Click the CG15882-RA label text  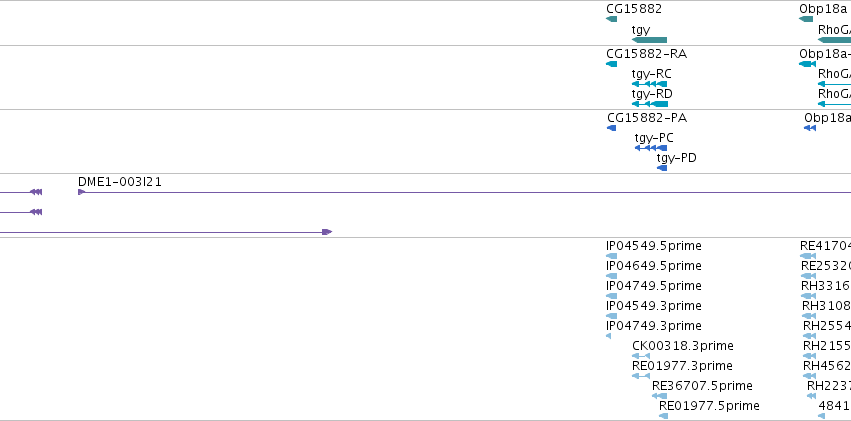(x=646, y=54)
